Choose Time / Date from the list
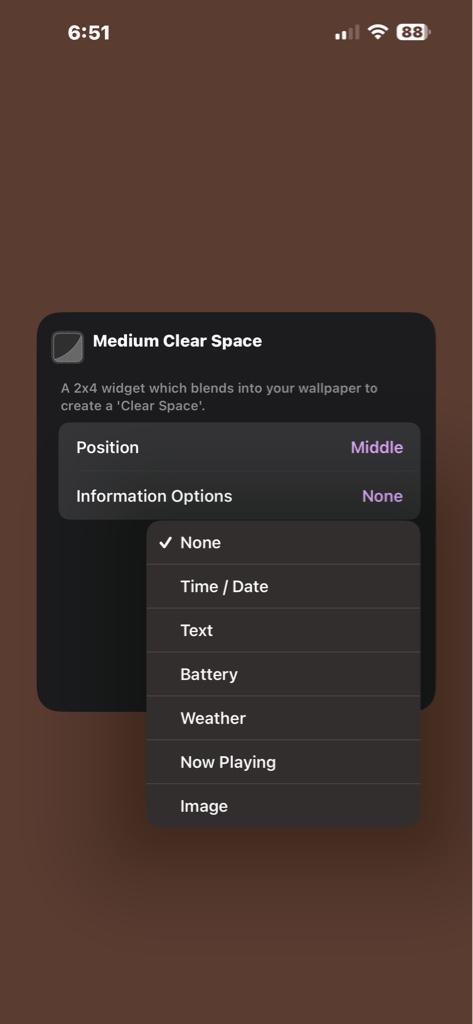This screenshot has width=473, height=1024. tap(283, 586)
